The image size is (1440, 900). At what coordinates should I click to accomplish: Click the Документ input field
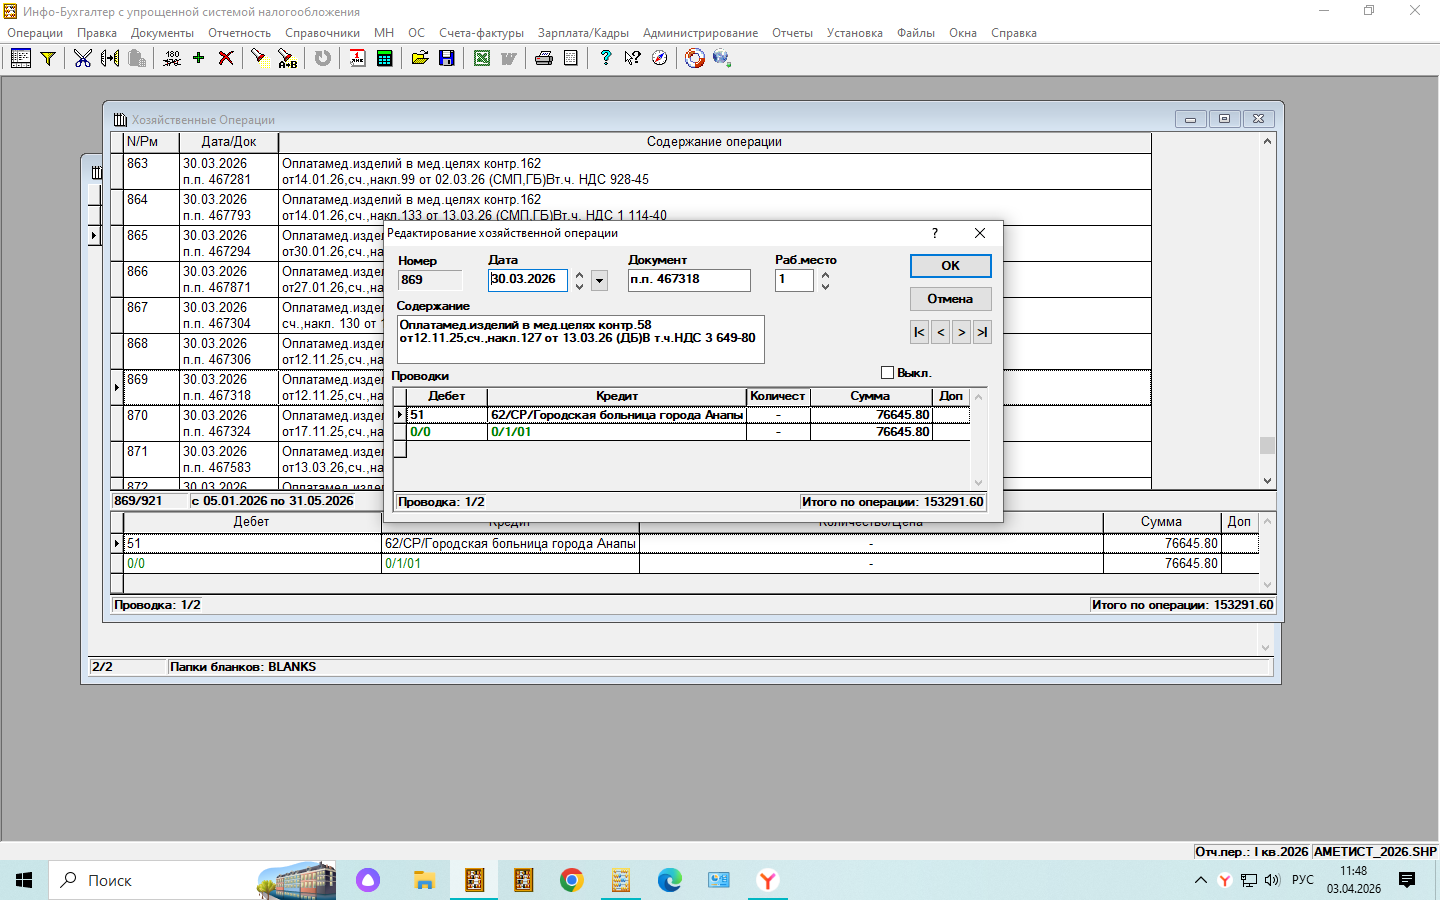pos(689,280)
